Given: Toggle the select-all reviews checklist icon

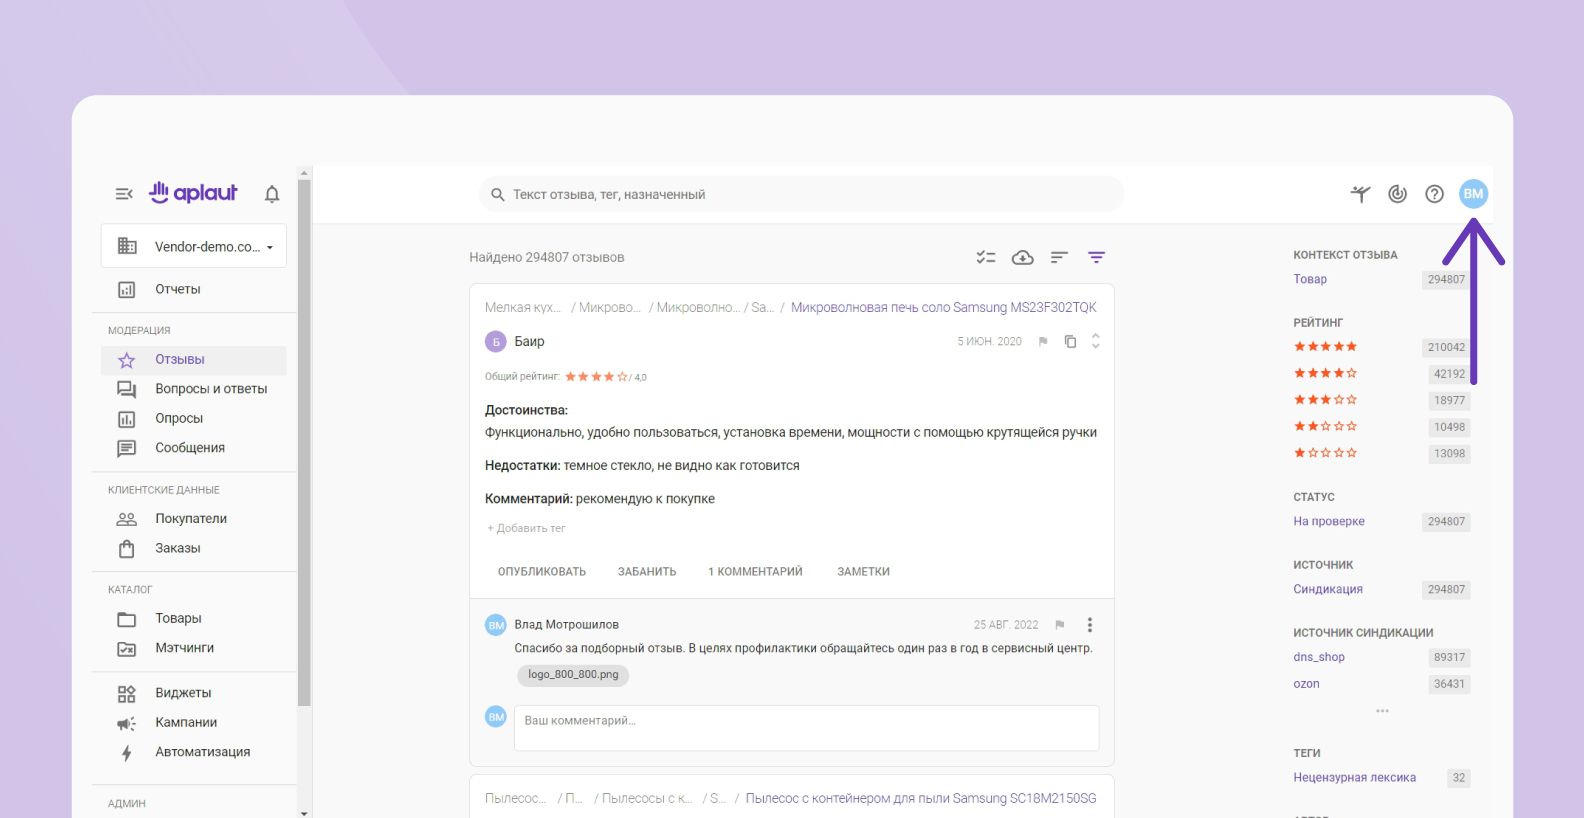Looking at the screenshot, I should [986, 258].
